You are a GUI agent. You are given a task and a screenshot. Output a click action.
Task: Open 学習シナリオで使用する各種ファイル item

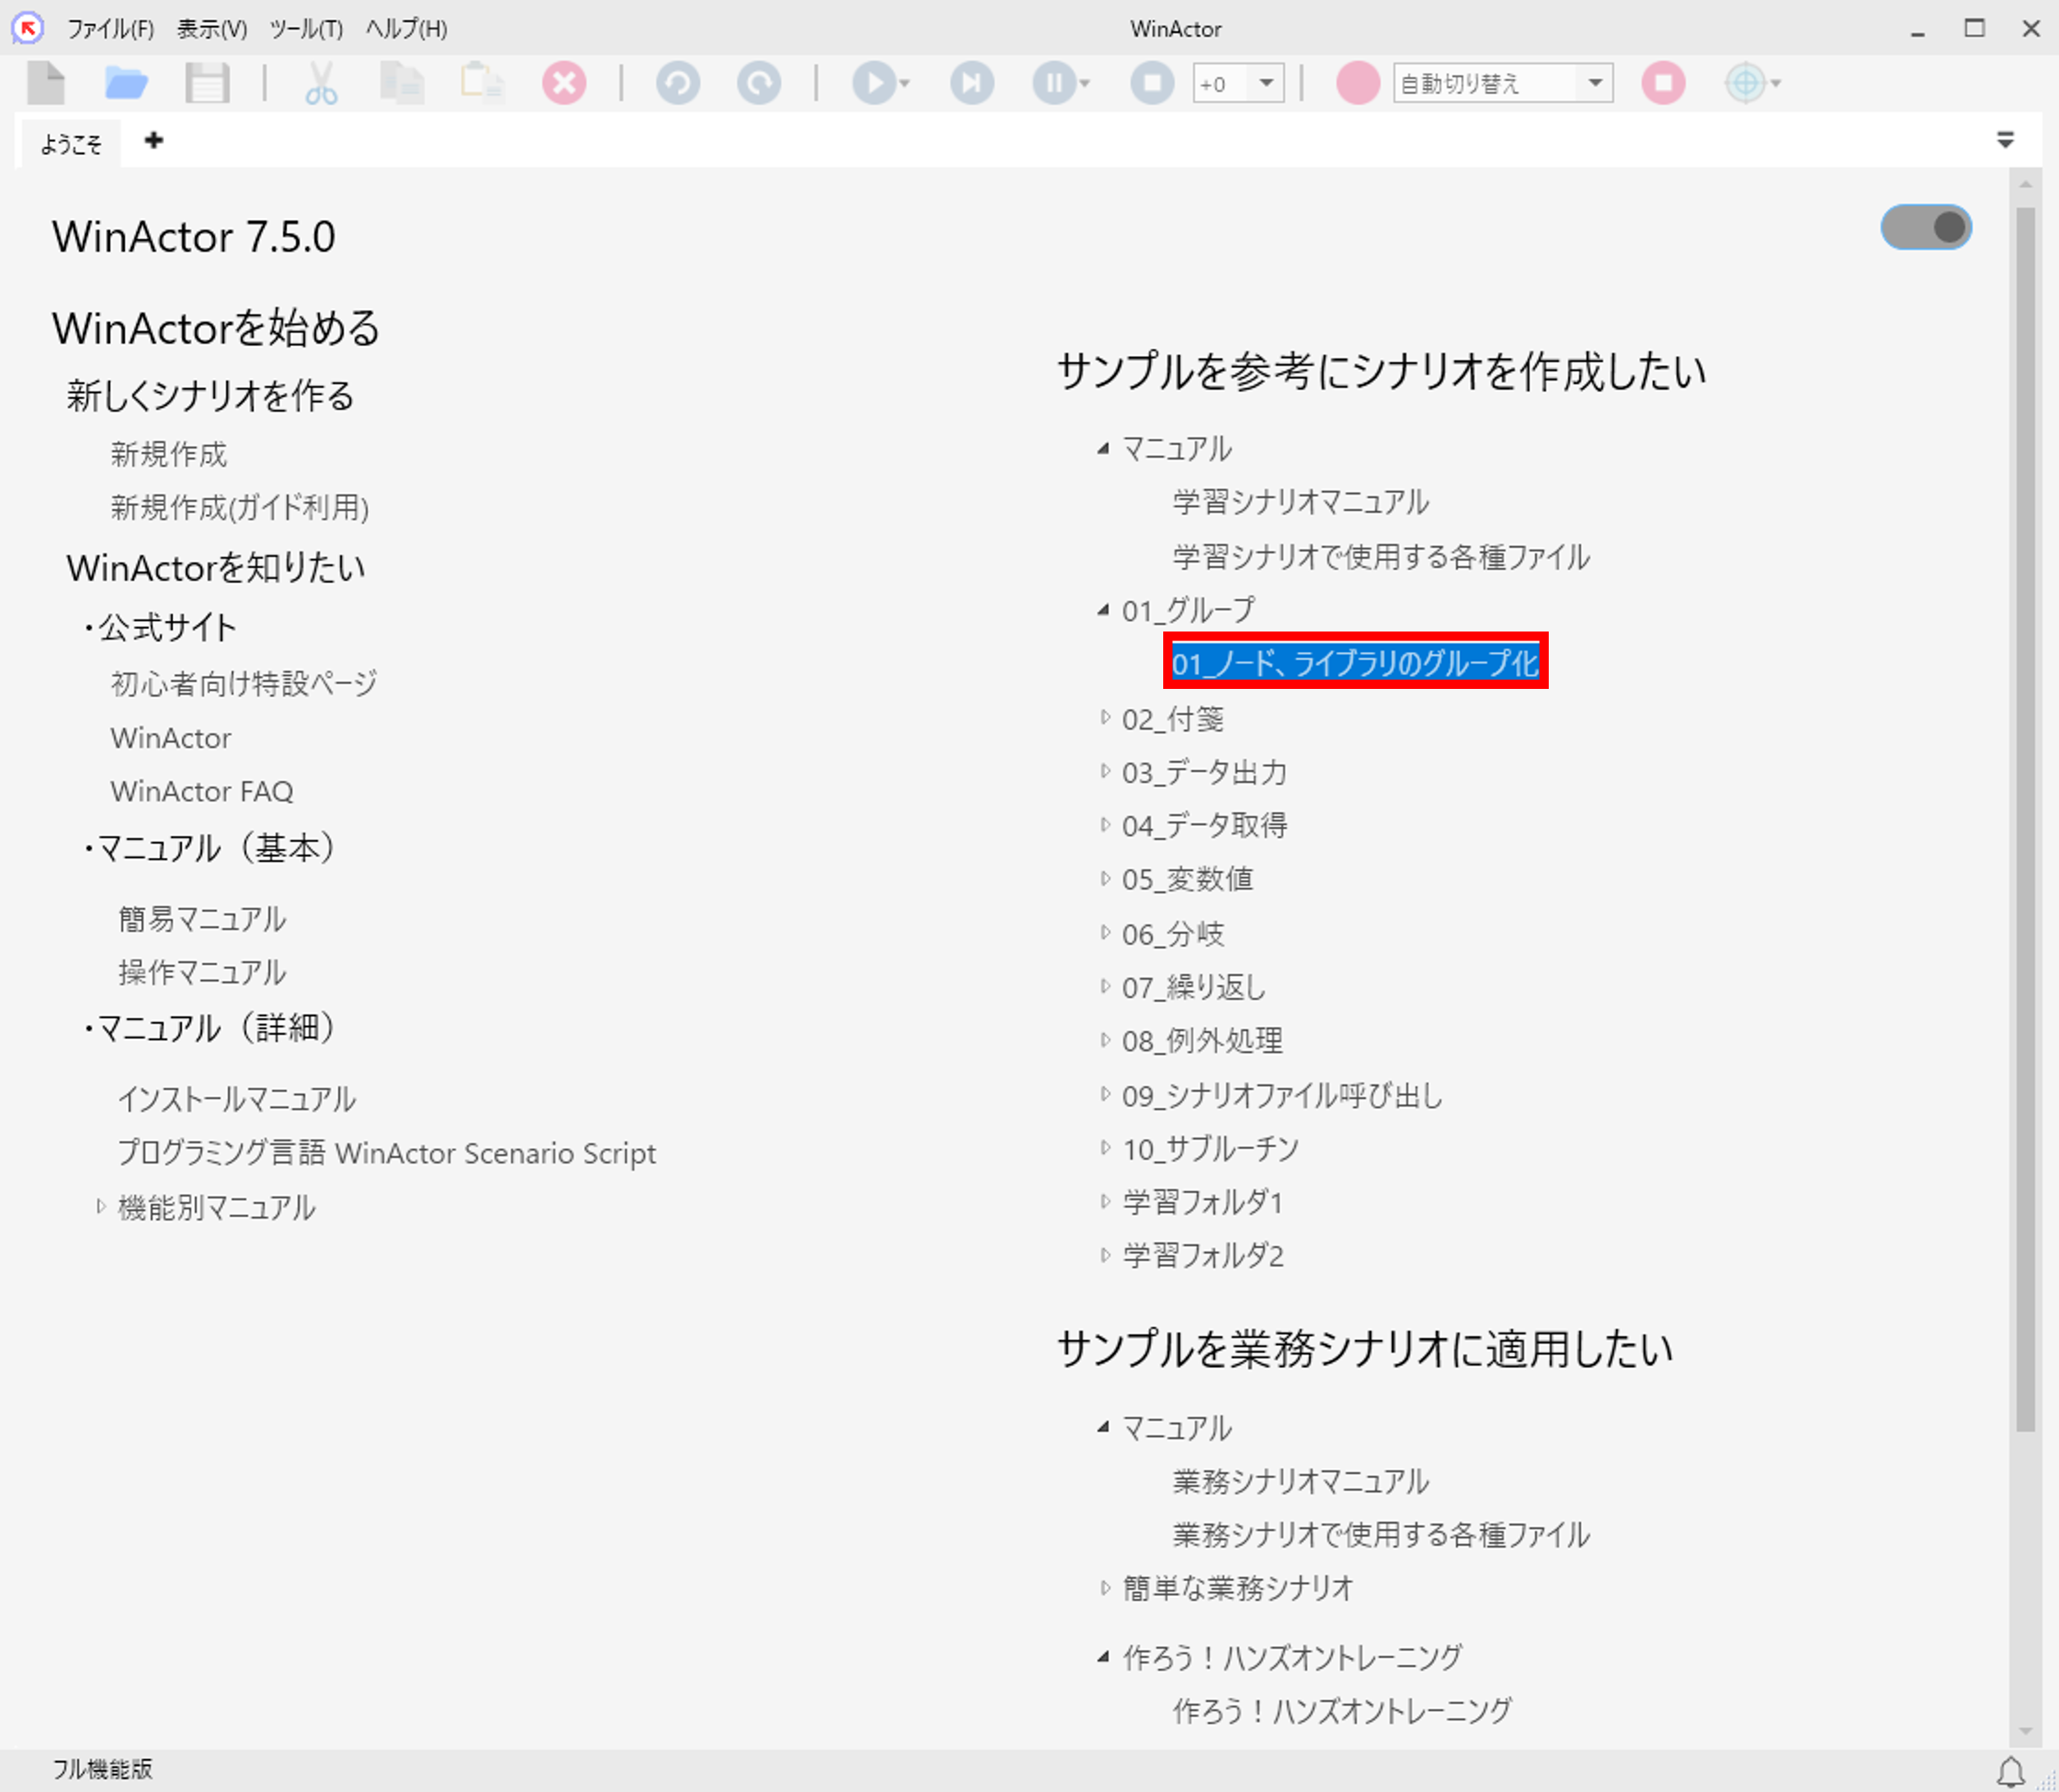point(1381,556)
